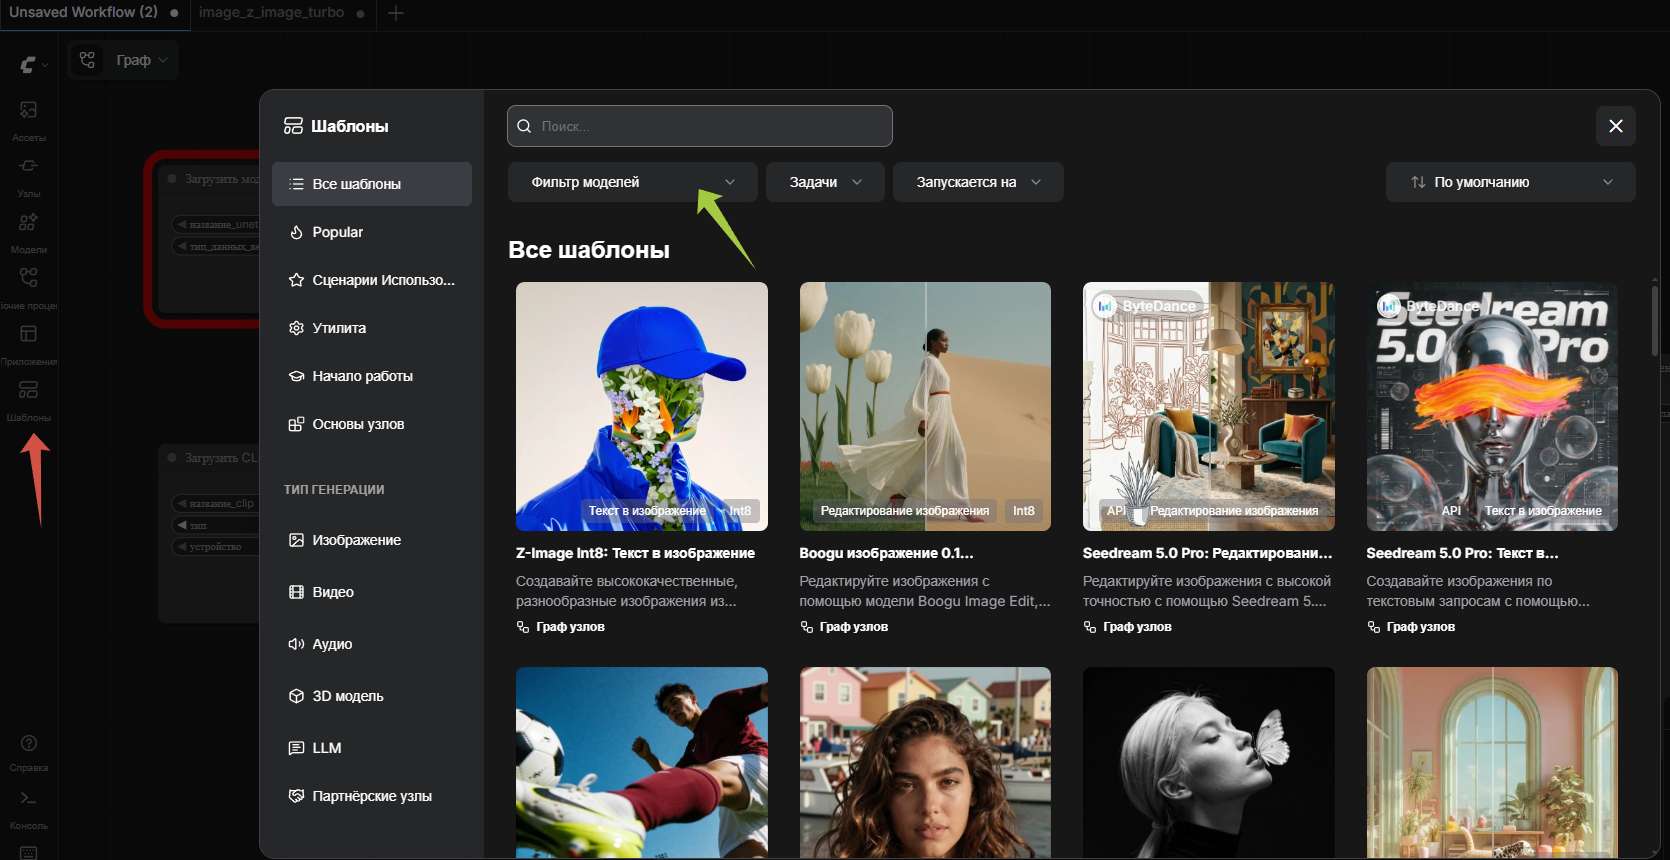Open the soccer player template thumbnail

tap(642, 762)
